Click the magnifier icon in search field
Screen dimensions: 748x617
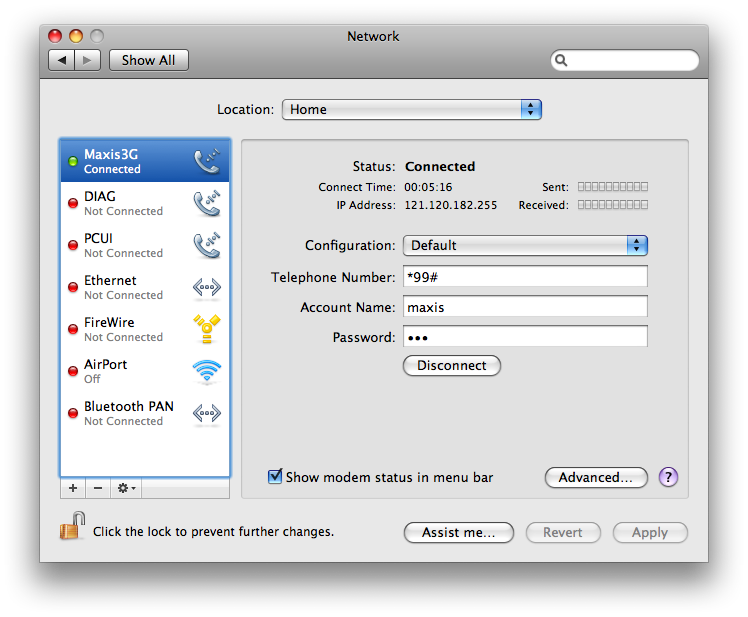click(563, 61)
